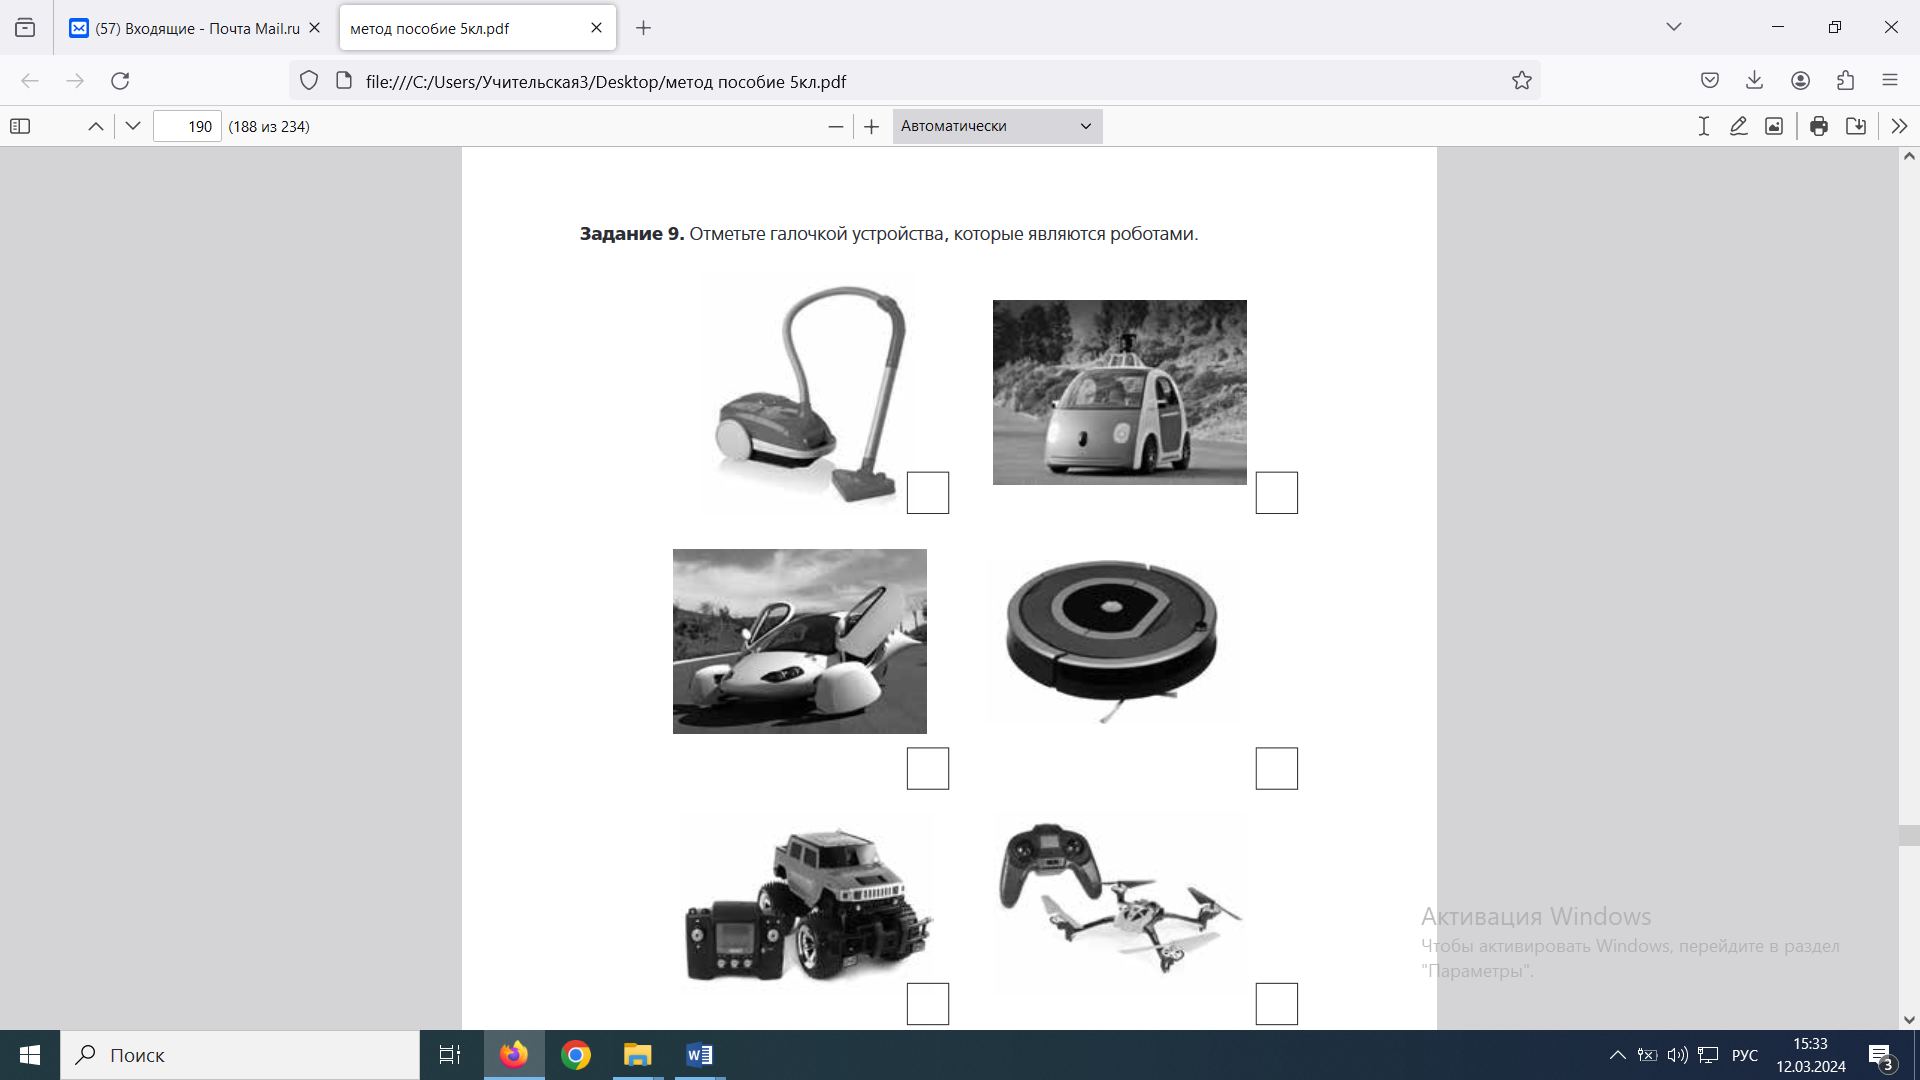This screenshot has width=1920, height=1080.
Task: Click the tracking protection shield icon
Action: click(x=309, y=81)
